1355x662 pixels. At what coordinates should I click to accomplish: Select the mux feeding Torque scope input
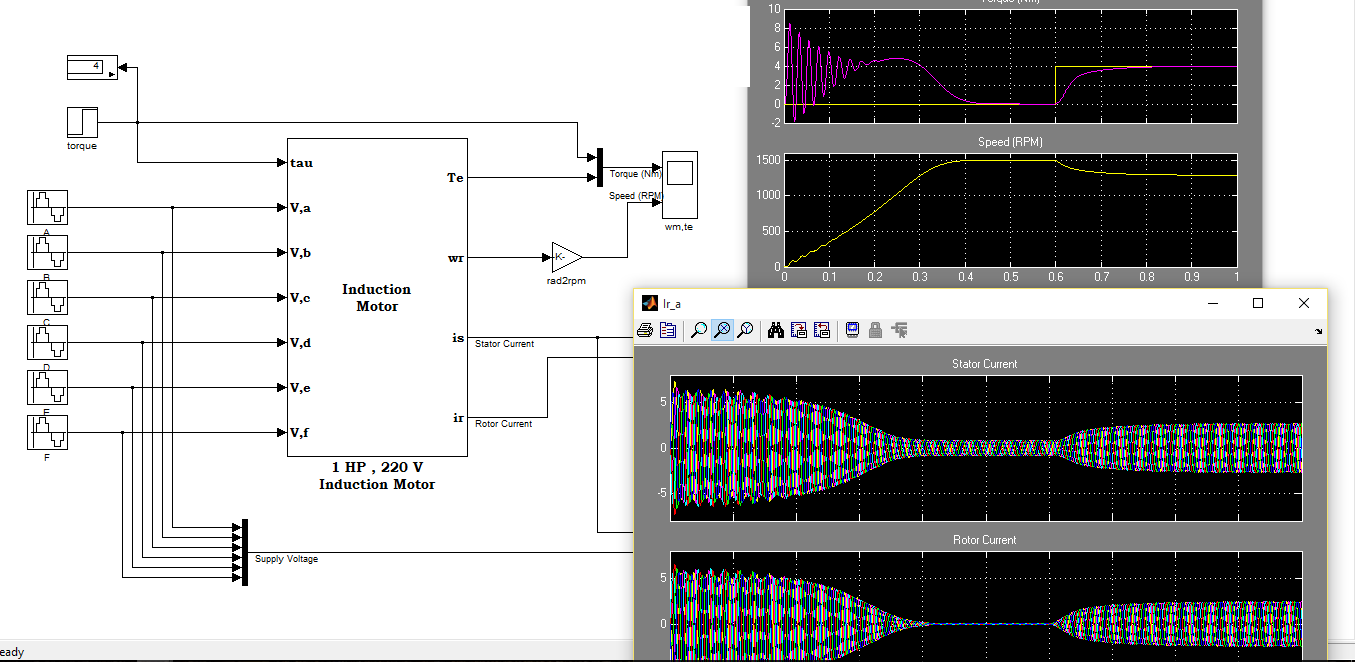coord(599,167)
